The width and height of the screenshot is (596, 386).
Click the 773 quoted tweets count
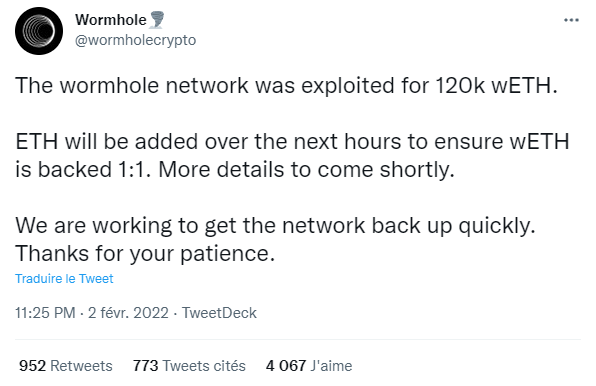[145, 366]
